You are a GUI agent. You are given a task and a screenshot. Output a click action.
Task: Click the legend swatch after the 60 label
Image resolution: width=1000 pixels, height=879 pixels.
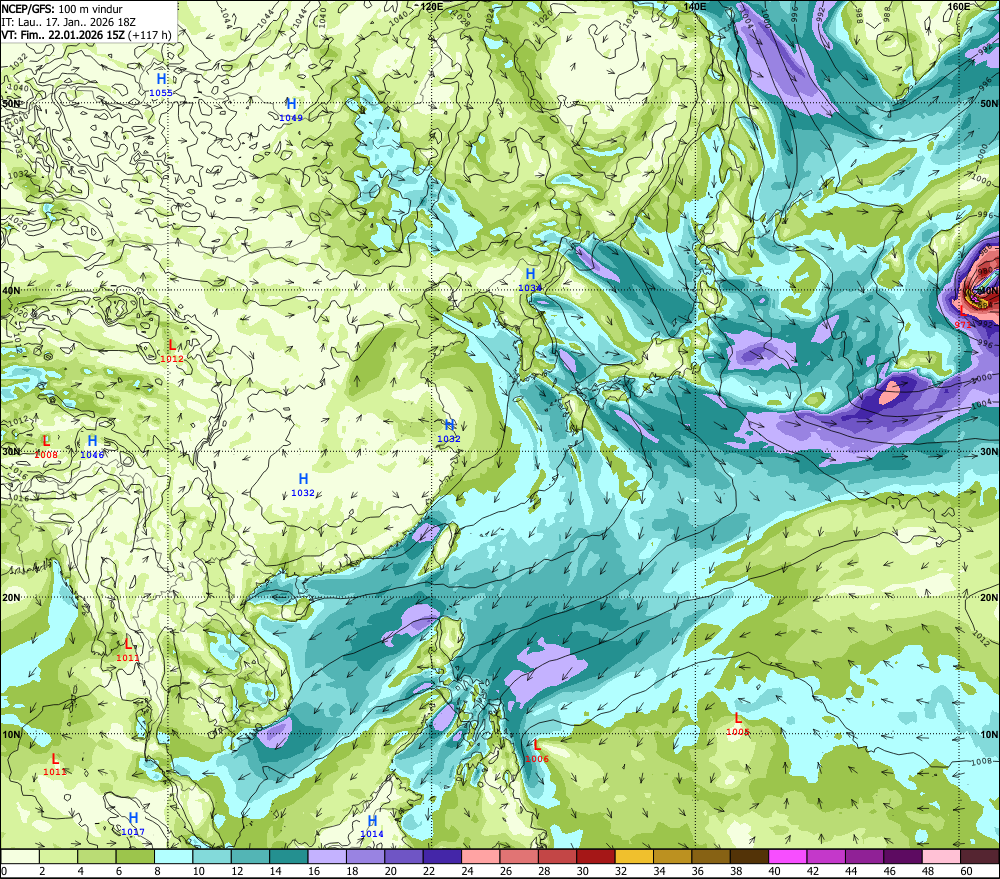[x=980, y=856]
